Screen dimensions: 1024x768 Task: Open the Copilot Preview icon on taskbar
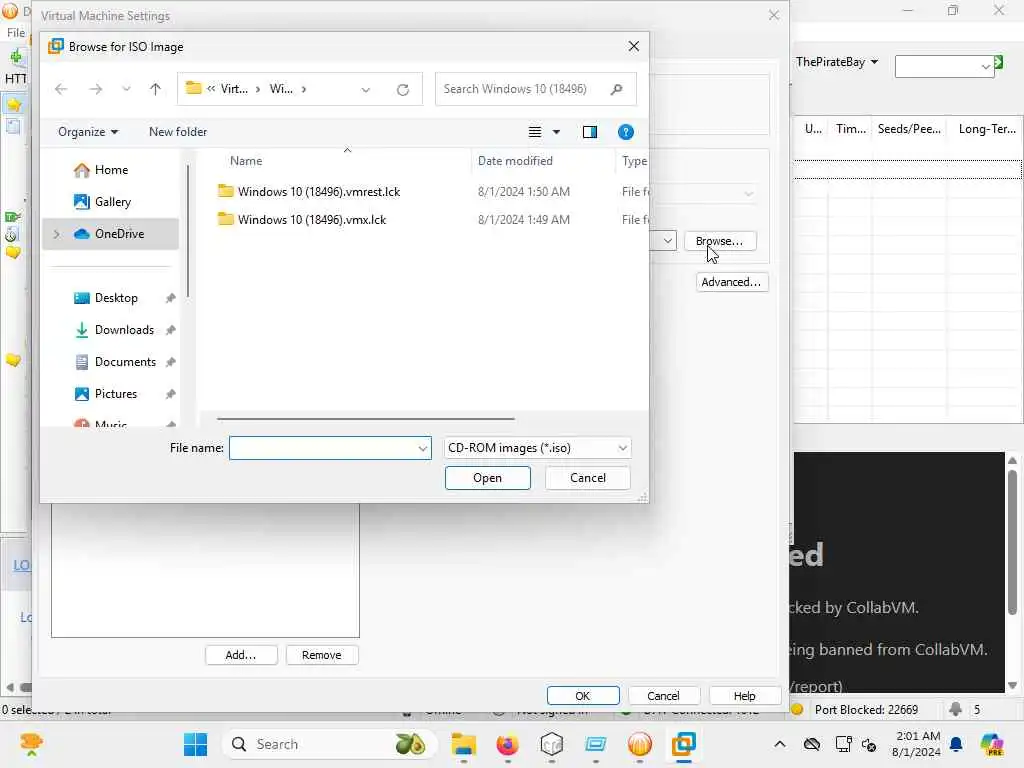(x=992, y=744)
